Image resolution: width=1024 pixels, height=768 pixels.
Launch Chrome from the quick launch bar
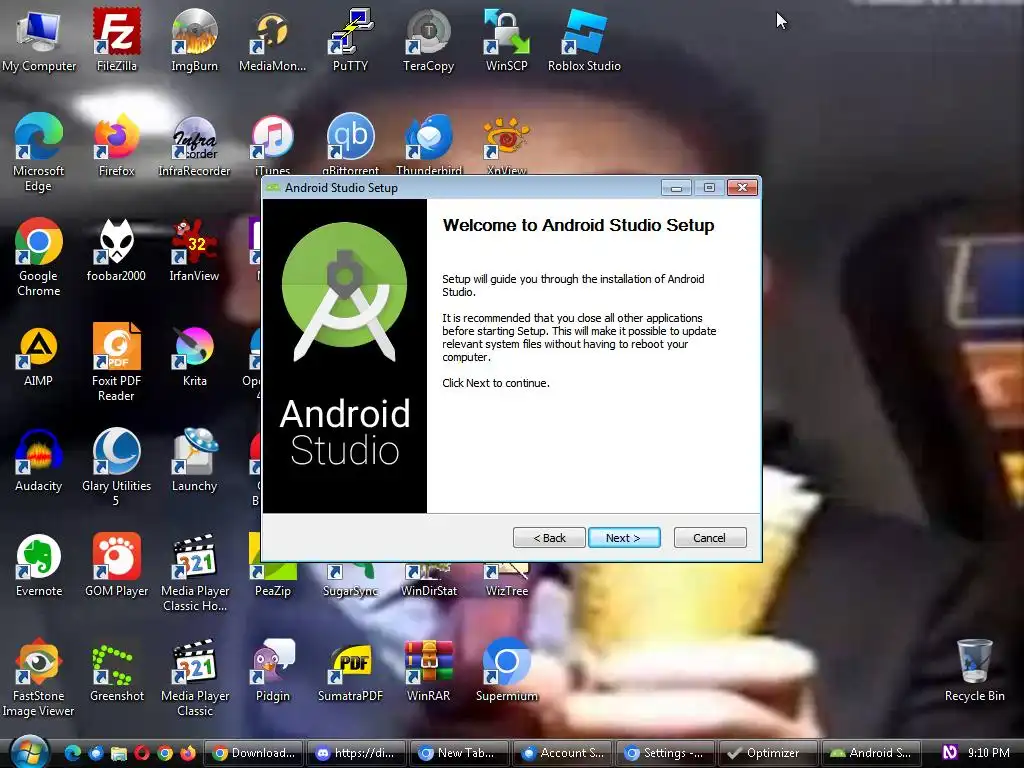pyautogui.click(x=165, y=753)
